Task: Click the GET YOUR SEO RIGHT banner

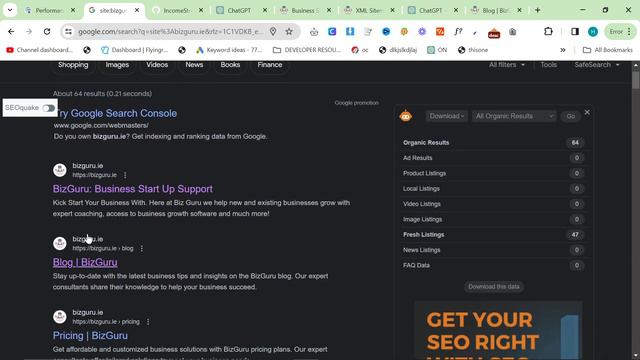Action: pyautogui.click(x=498, y=331)
